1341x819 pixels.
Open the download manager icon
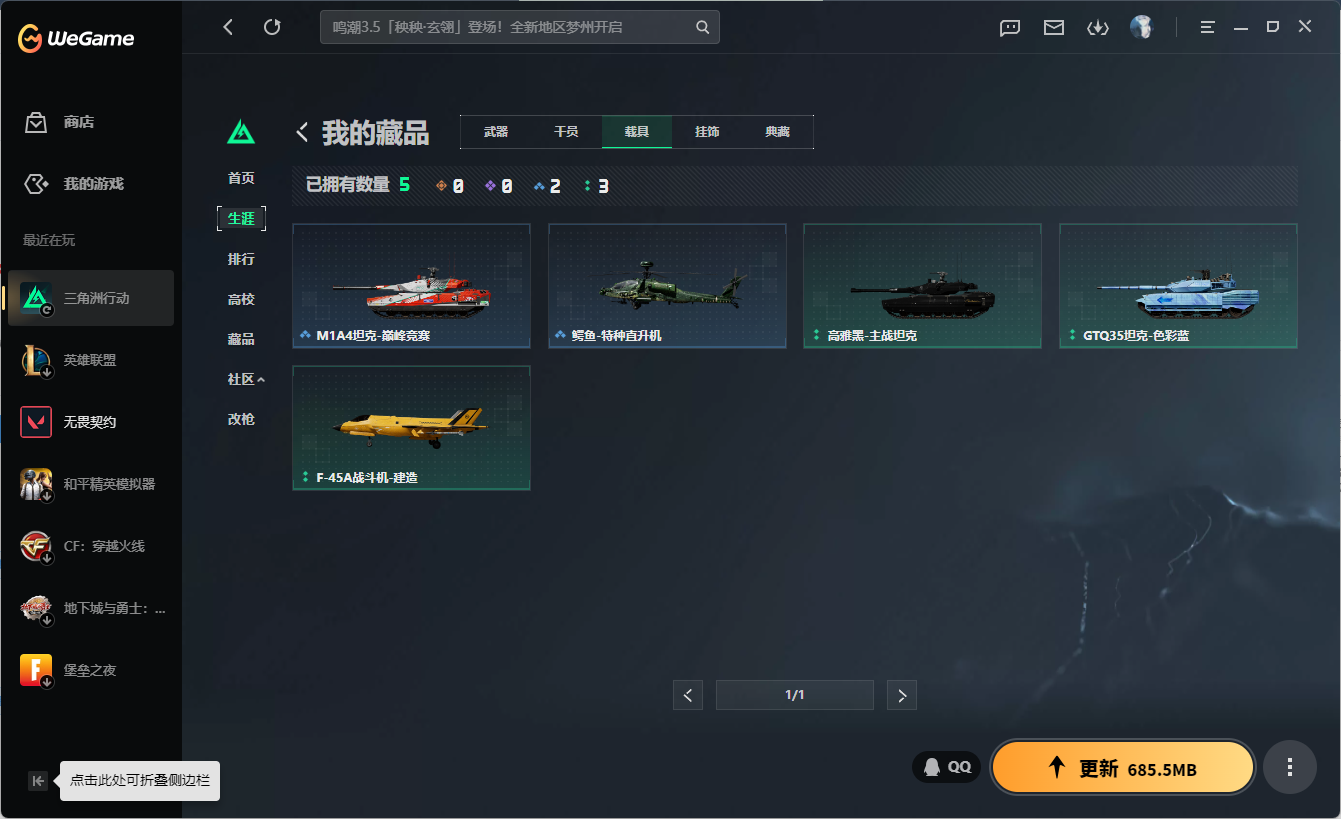point(1098,28)
